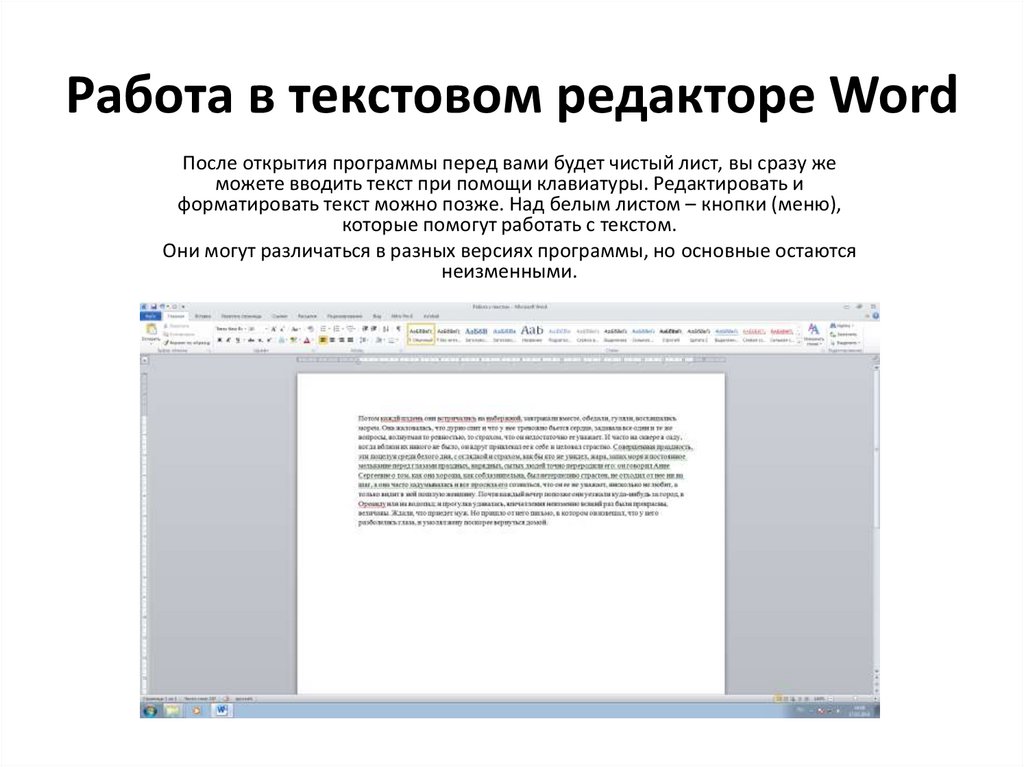Open the Windows Start menu orb
The image size is (1024, 767).
click(150, 710)
